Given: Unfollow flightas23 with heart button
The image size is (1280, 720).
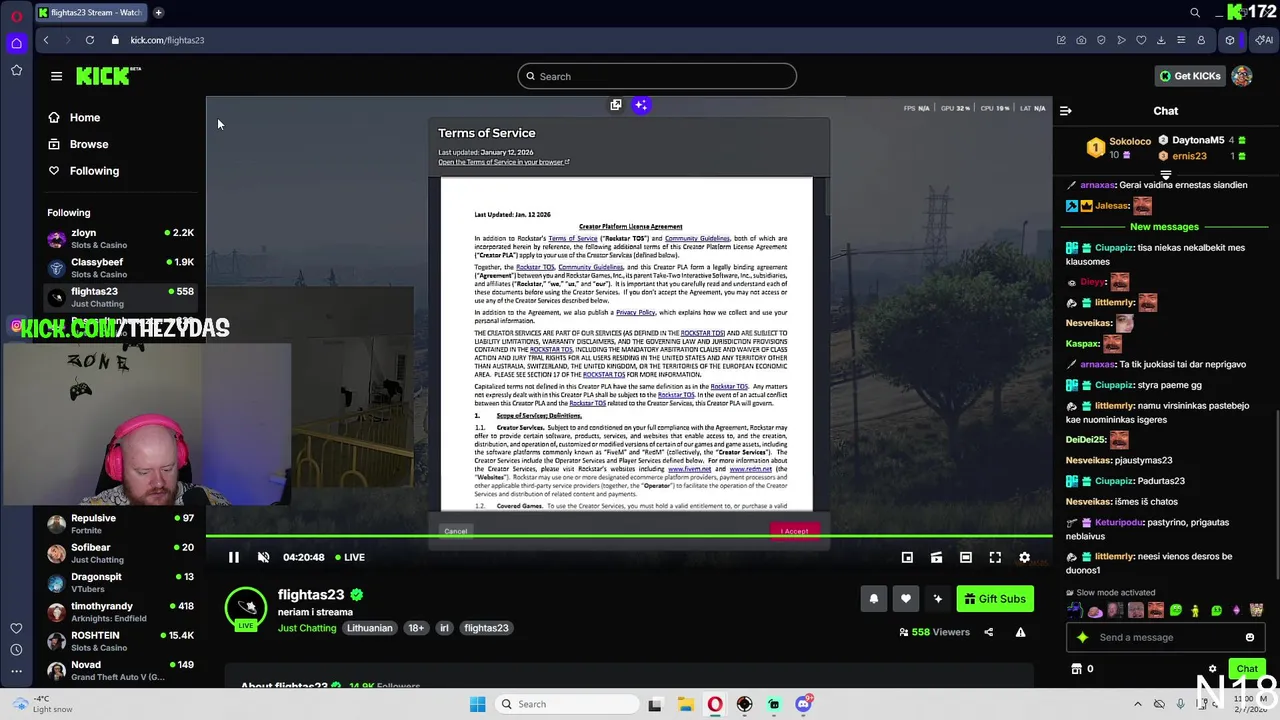Looking at the screenshot, I should (x=905, y=598).
